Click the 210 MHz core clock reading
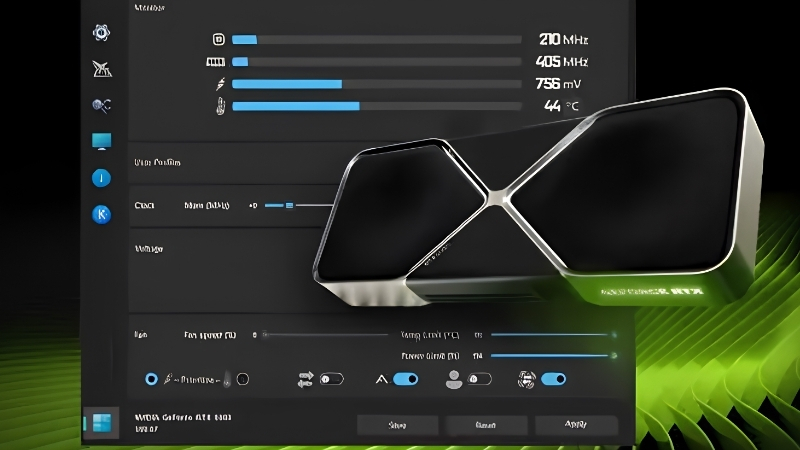This screenshot has height=450, width=800. (563, 39)
